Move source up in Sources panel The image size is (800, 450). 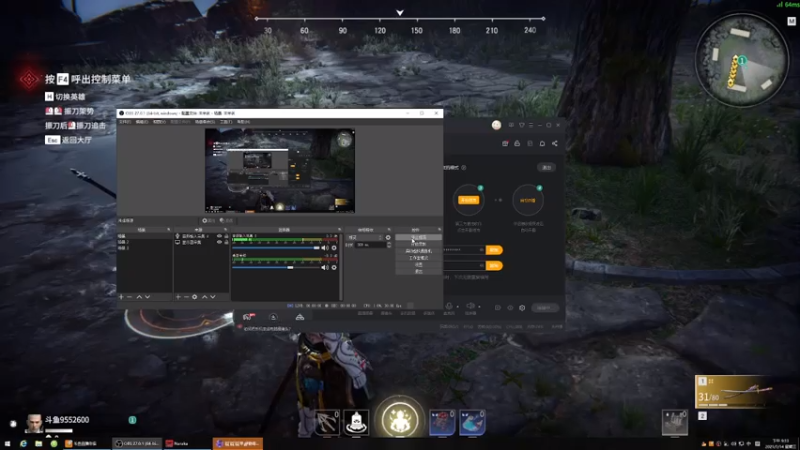pos(205,296)
